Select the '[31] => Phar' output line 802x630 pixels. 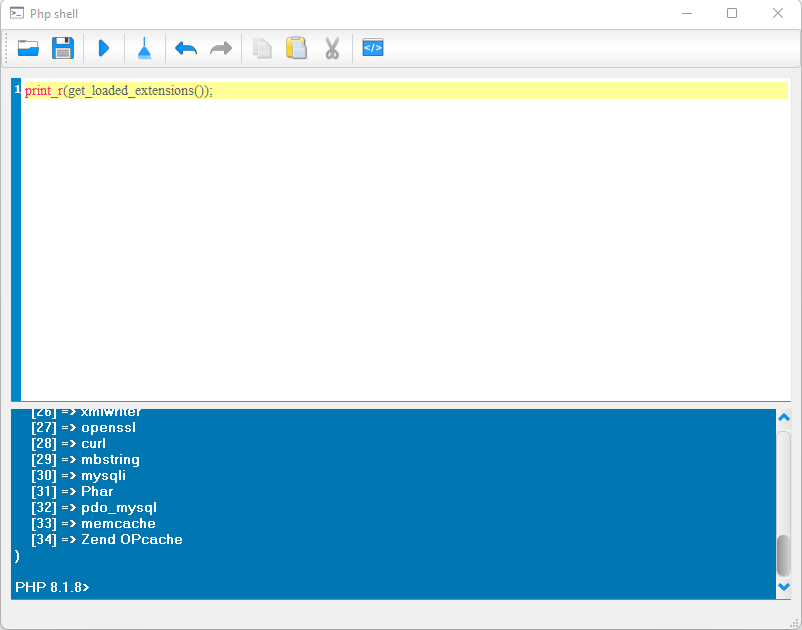tap(72, 491)
